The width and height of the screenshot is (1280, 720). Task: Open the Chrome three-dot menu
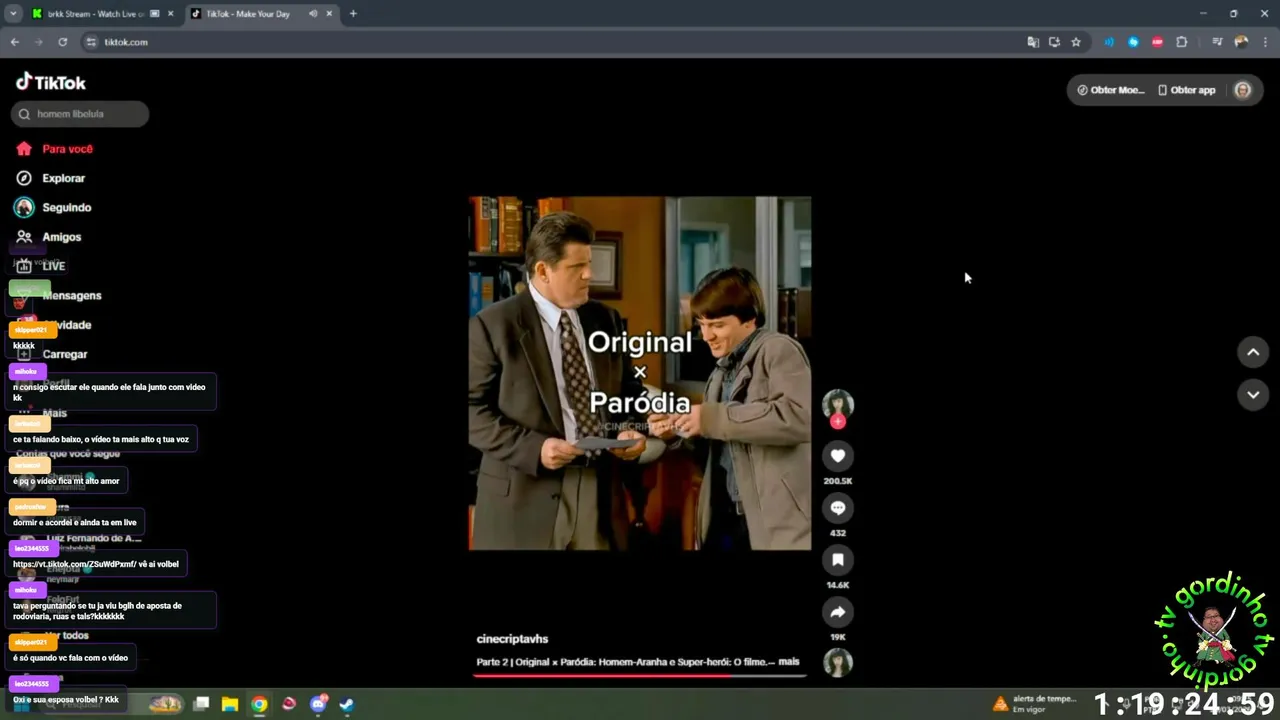1266,42
